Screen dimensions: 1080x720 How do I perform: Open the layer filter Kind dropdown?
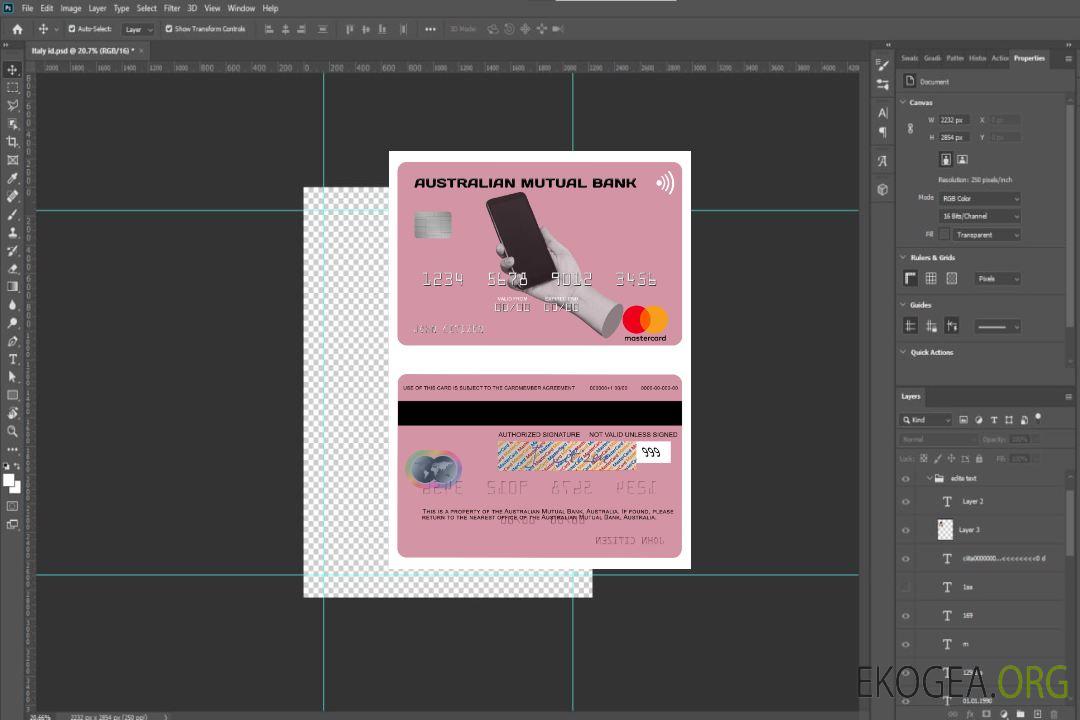(x=926, y=420)
